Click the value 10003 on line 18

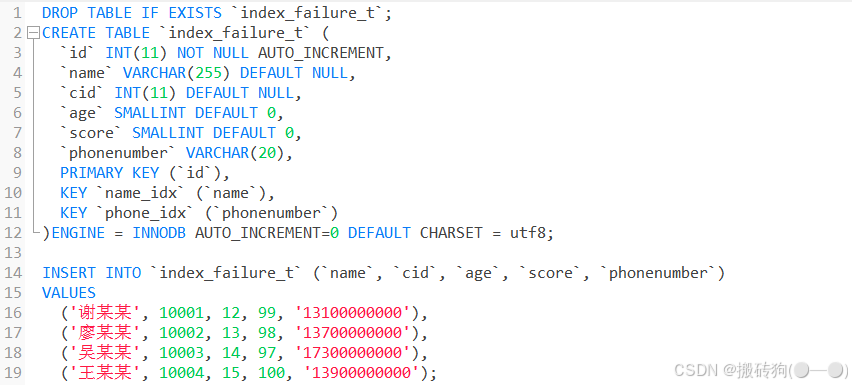coord(181,352)
